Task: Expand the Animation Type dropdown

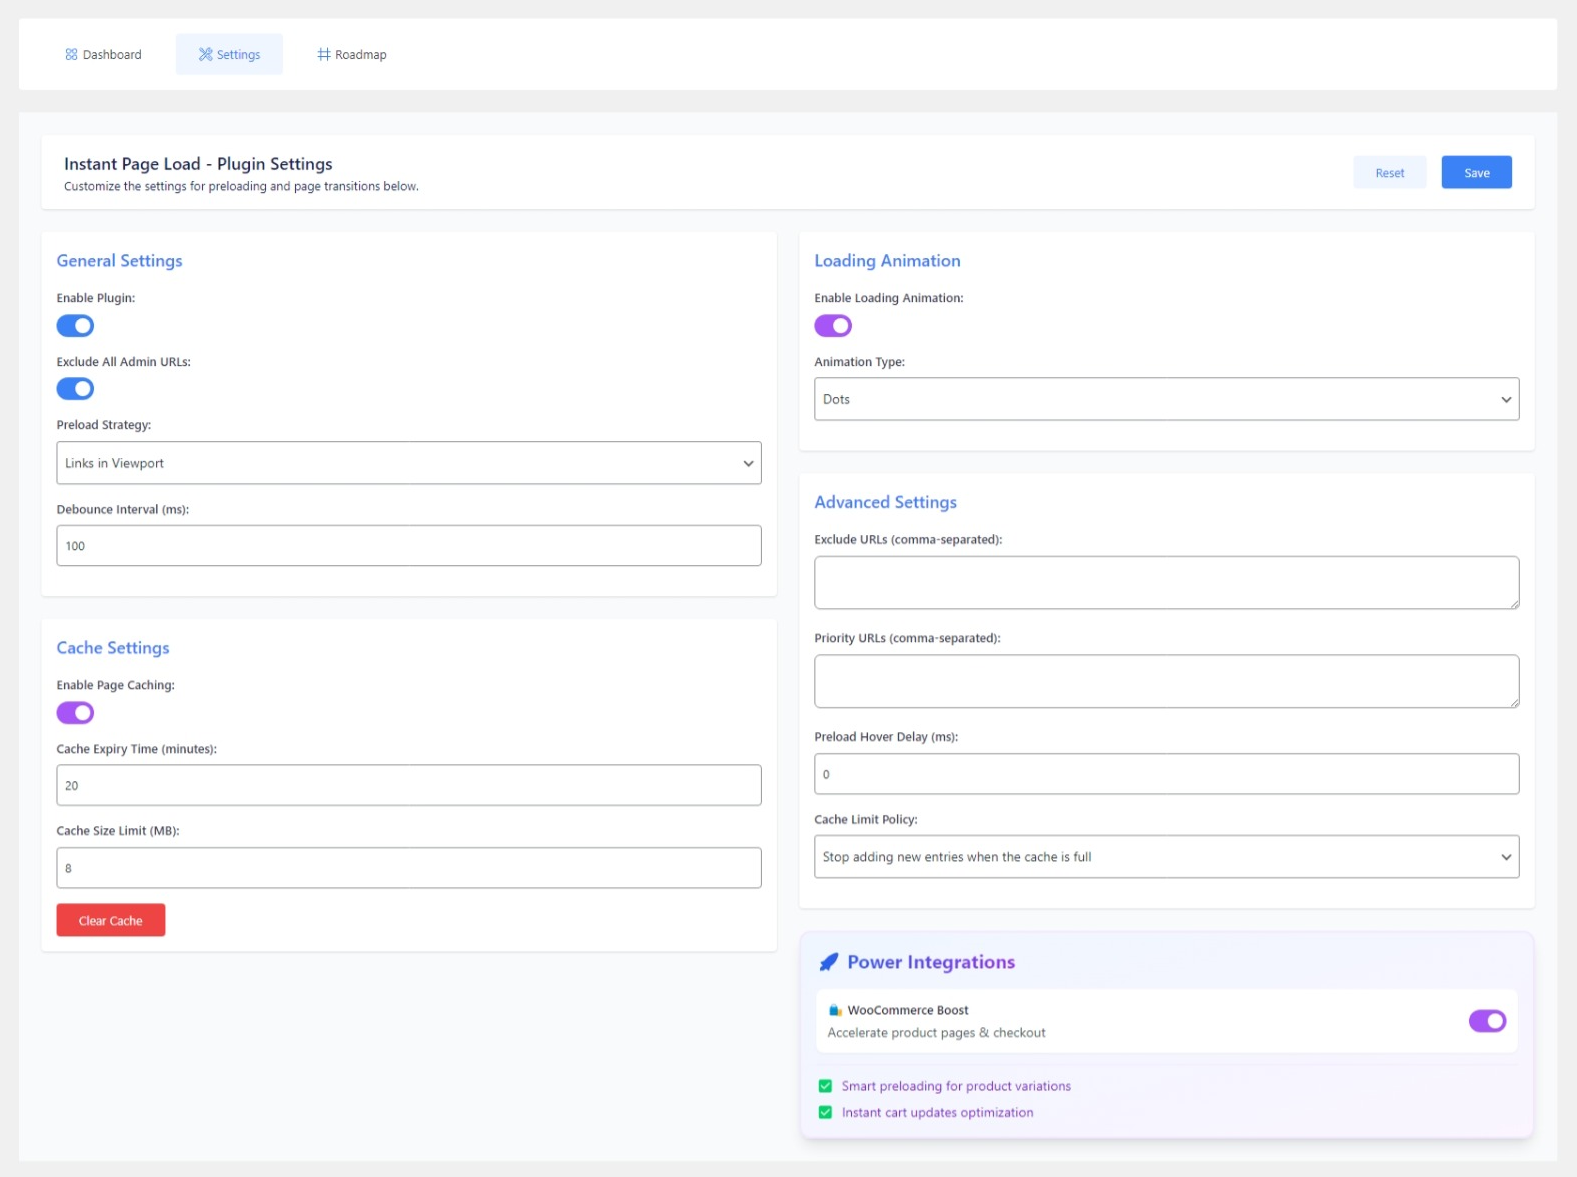Action: 1166,399
